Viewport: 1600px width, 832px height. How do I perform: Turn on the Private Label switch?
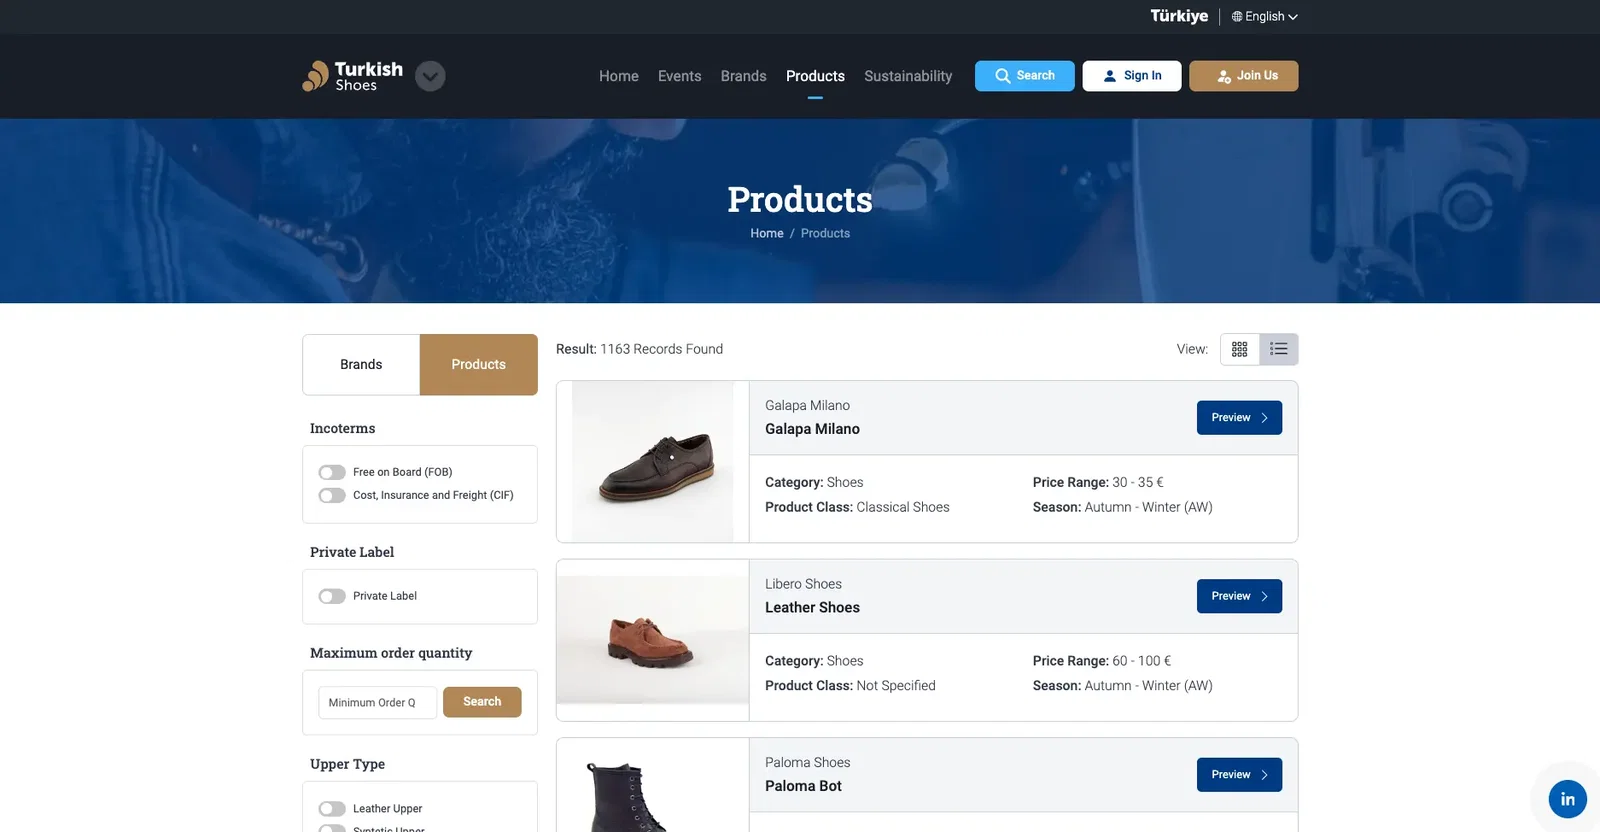coord(332,596)
